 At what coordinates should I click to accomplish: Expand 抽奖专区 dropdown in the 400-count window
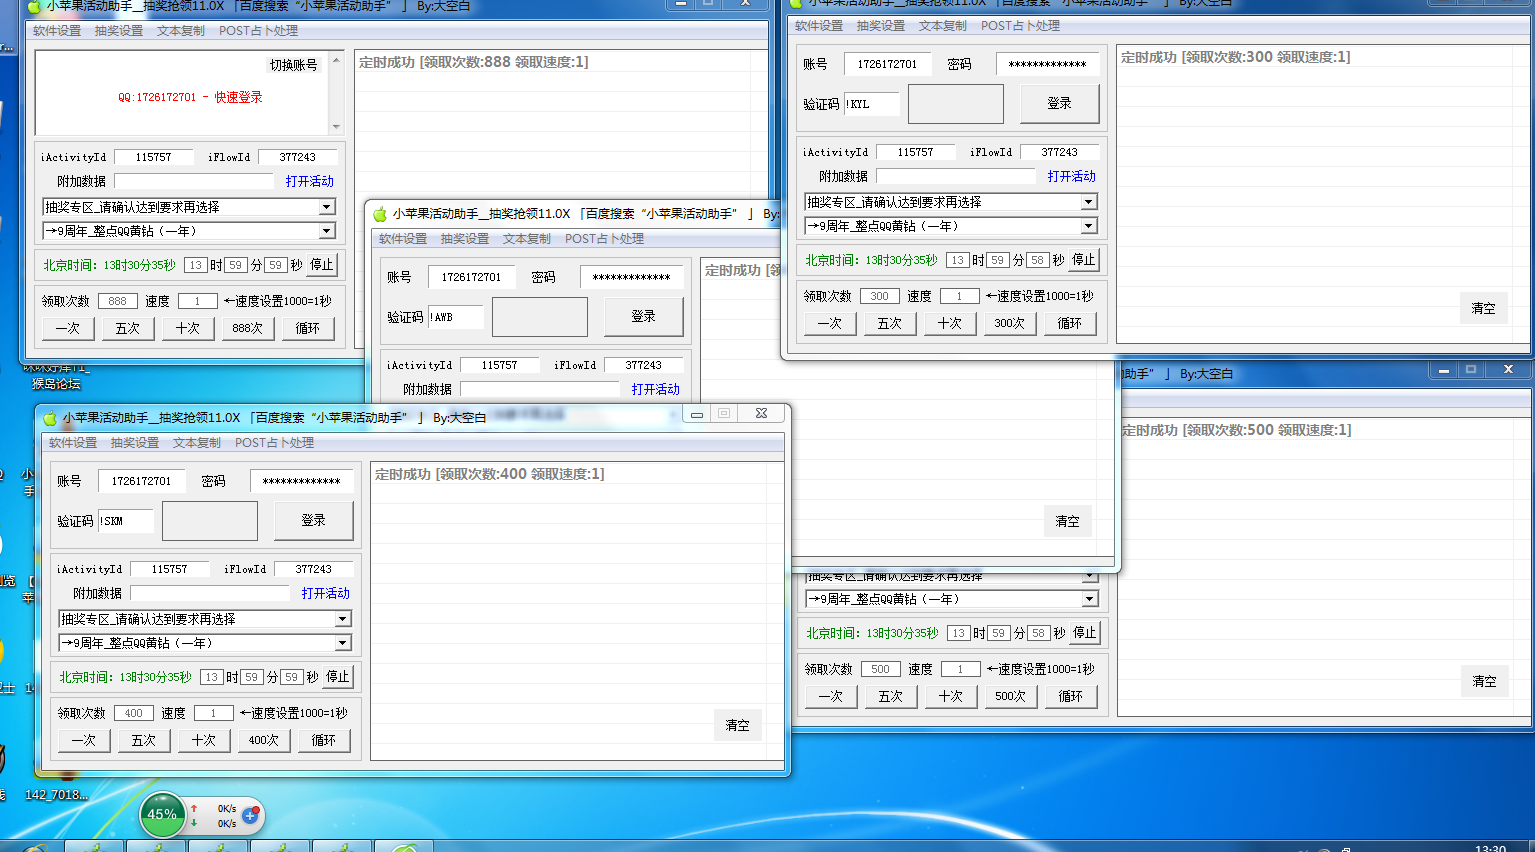[343, 619]
